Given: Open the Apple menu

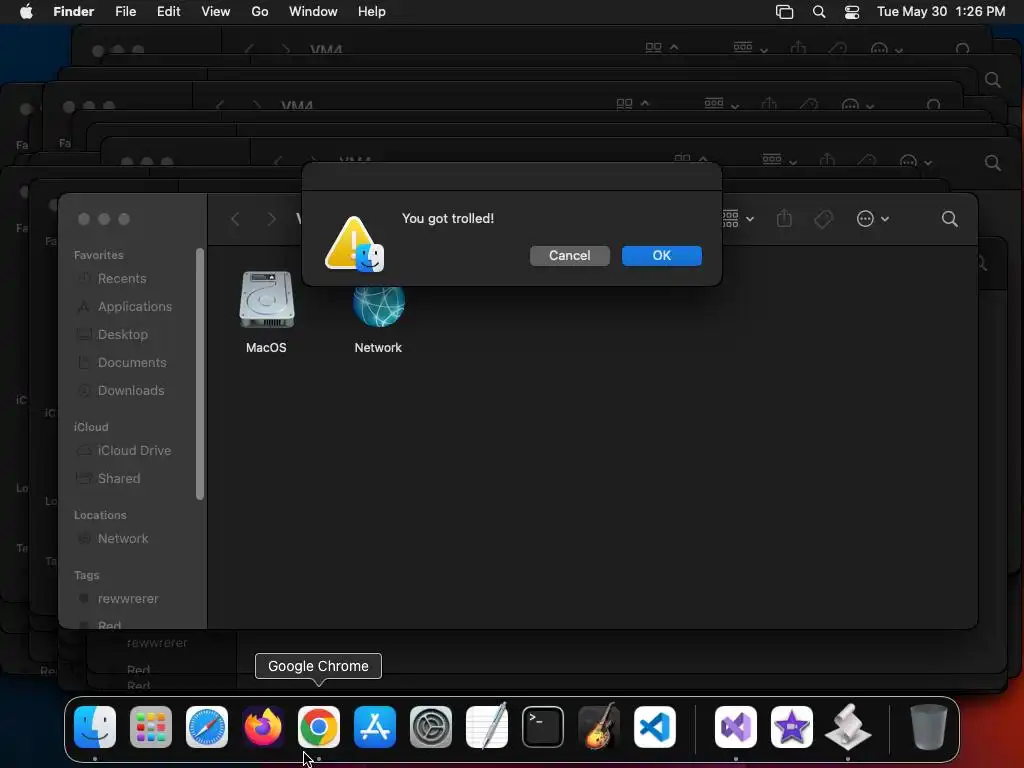Looking at the screenshot, I should tap(26, 12).
